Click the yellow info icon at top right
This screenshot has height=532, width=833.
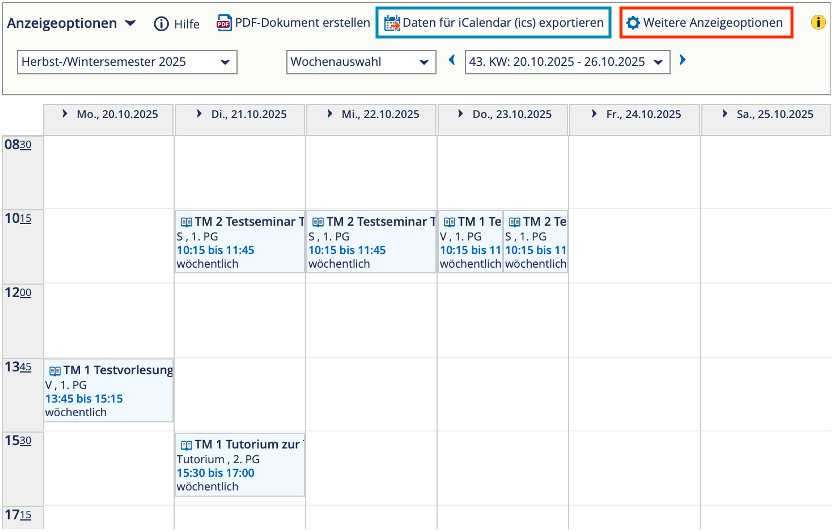[x=818, y=23]
